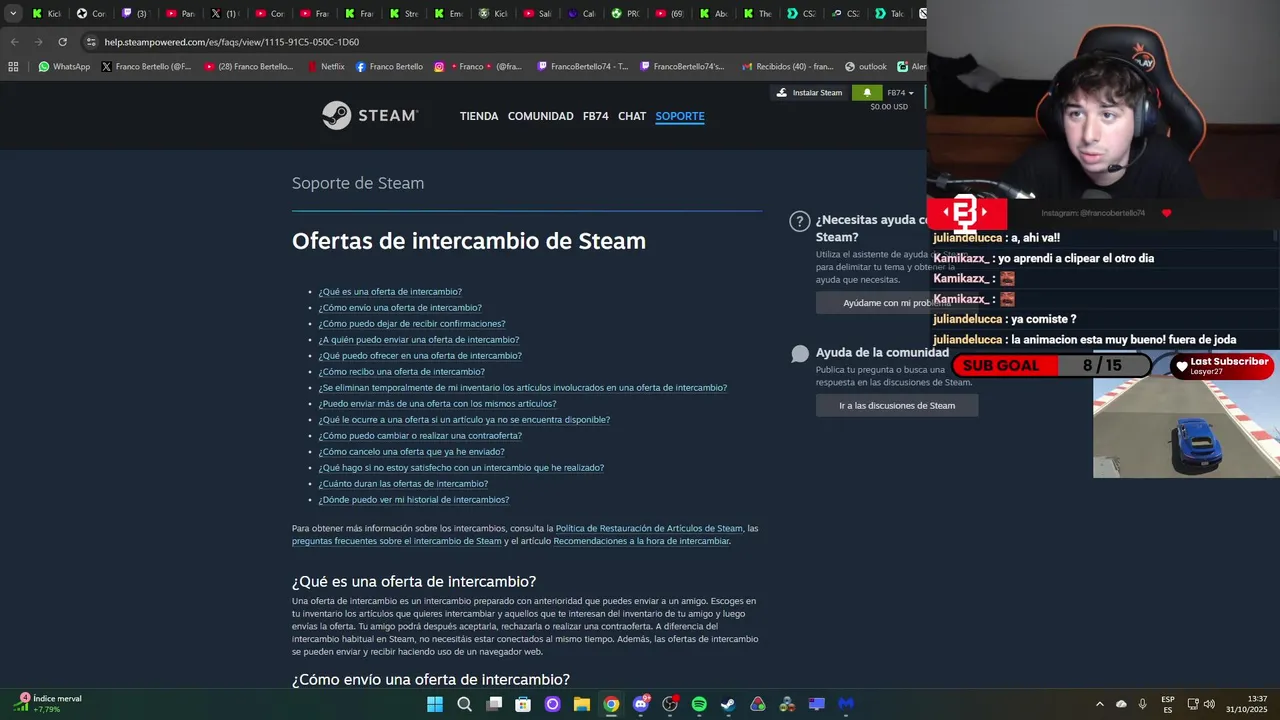The width and height of the screenshot is (1280, 720).
Task: Open preguntas frecuentes sobre el intercambio link
Action: click(397, 541)
